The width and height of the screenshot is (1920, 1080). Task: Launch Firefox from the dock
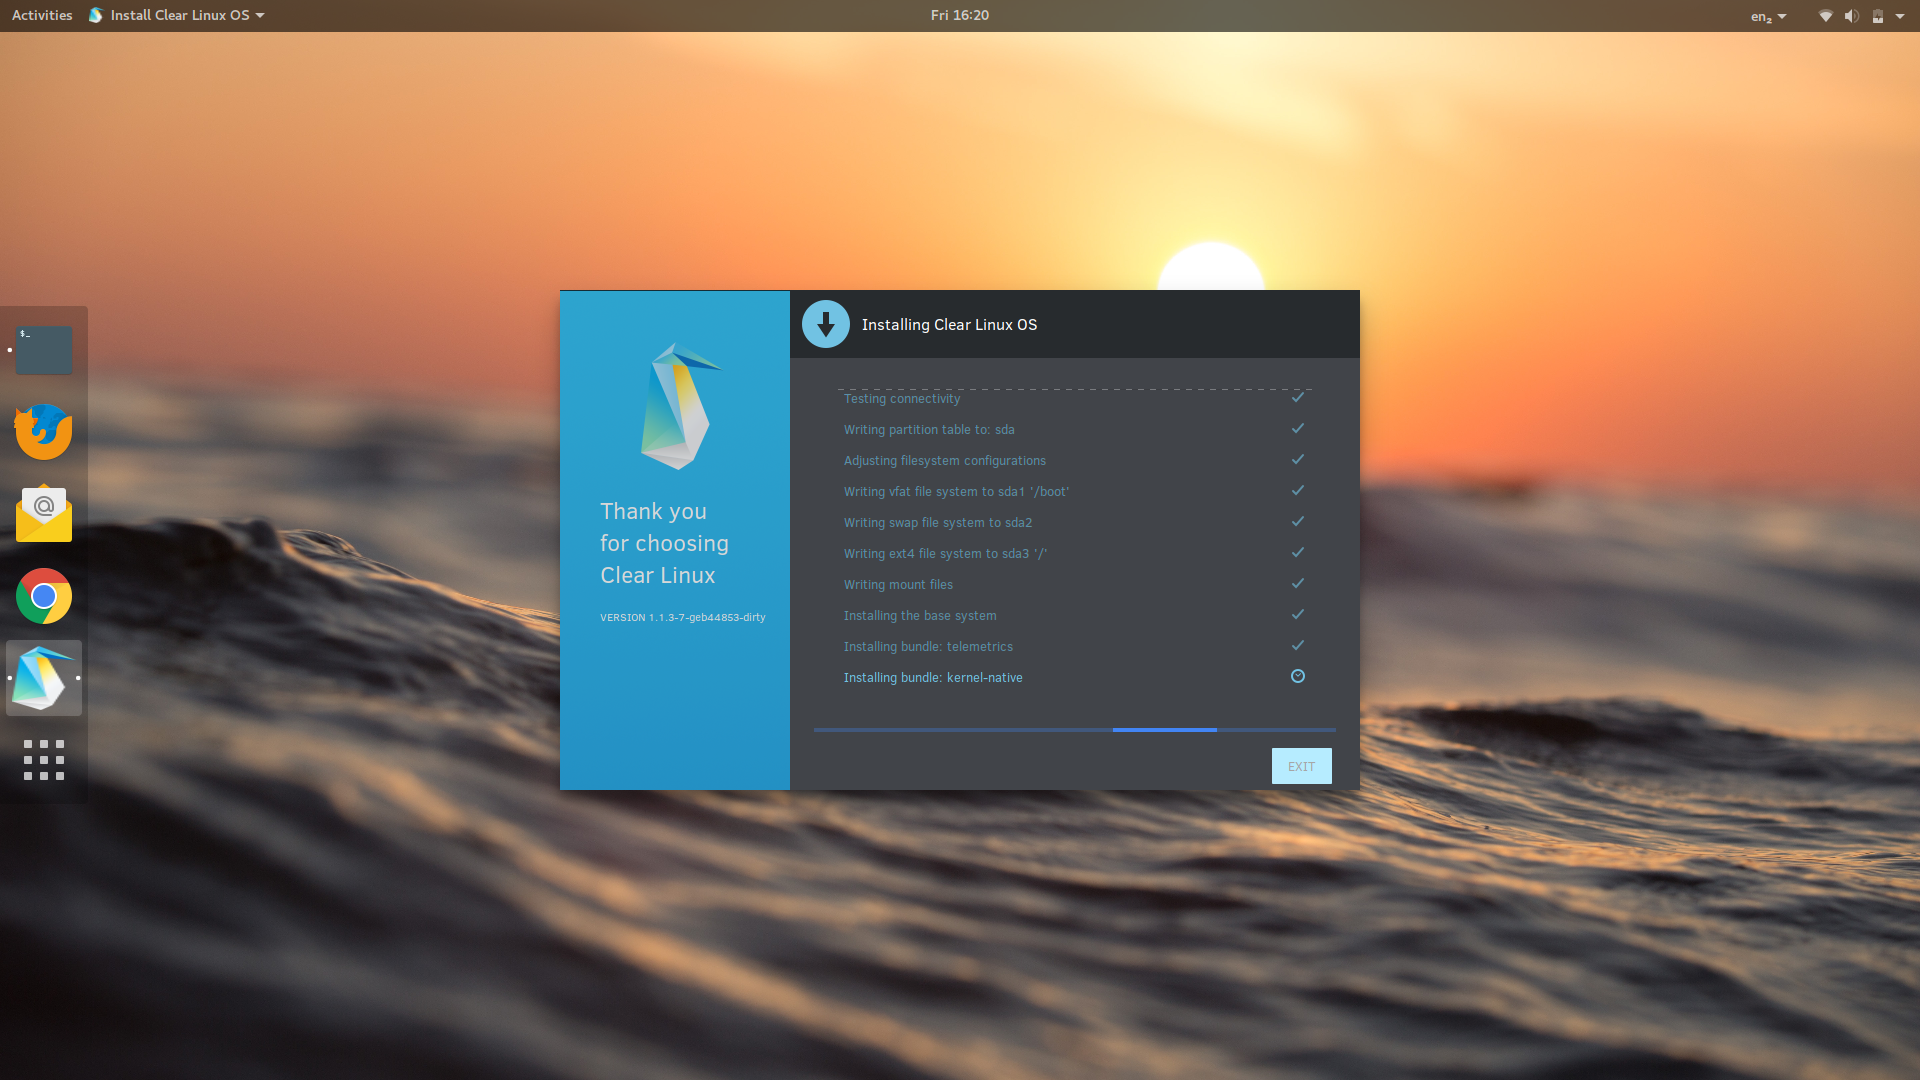coord(44,432)
